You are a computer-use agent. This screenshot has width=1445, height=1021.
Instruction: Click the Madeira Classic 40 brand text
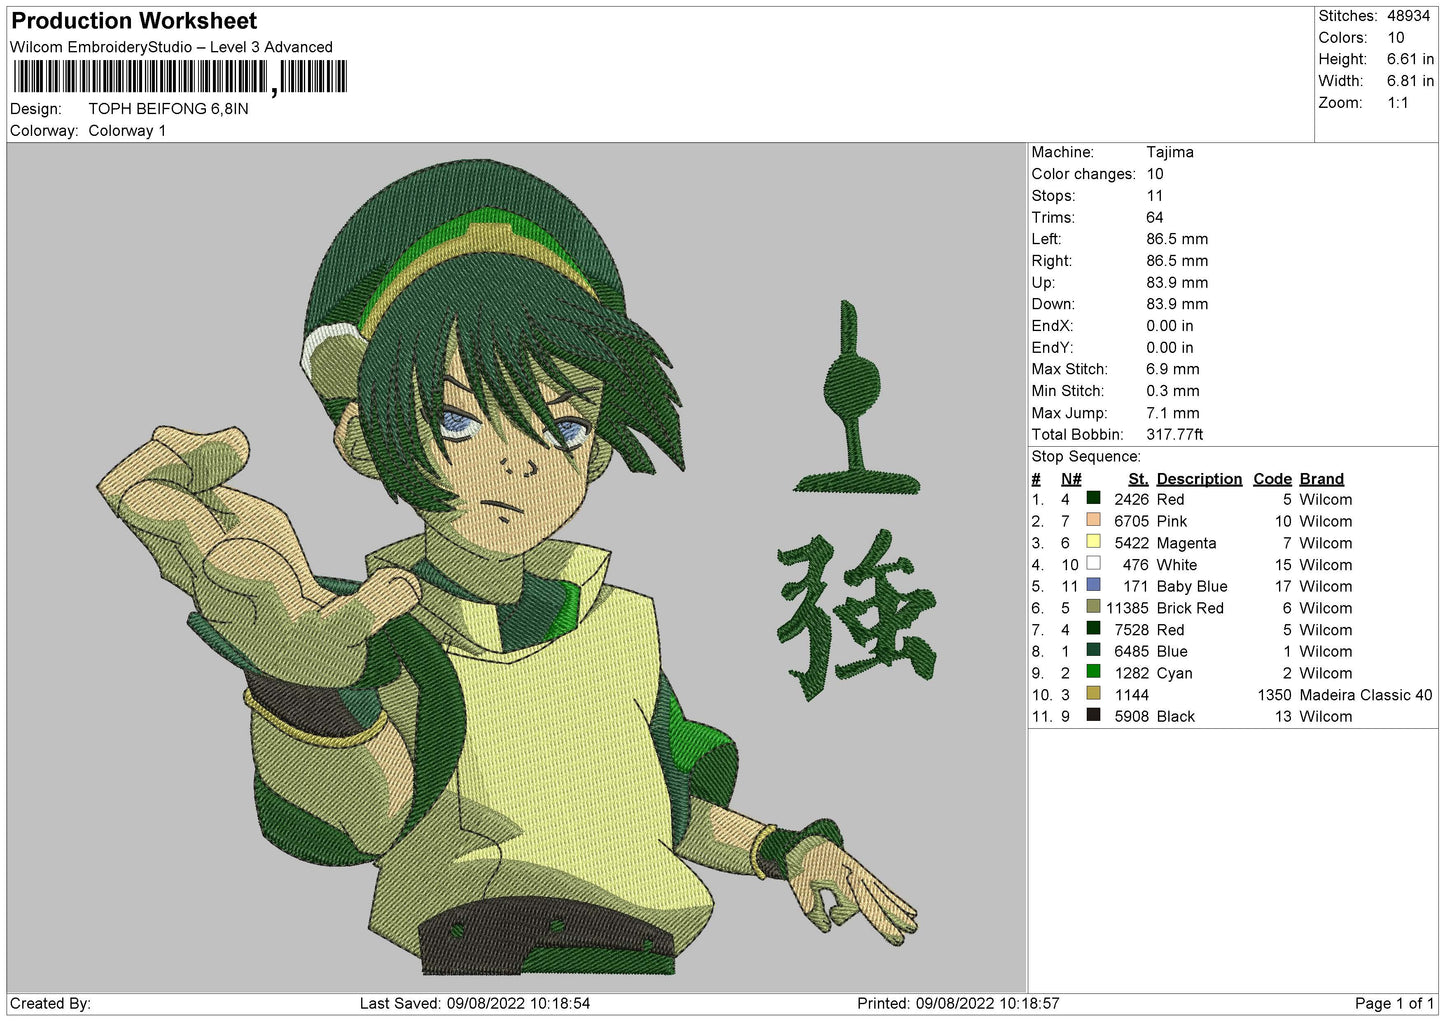1365,695
